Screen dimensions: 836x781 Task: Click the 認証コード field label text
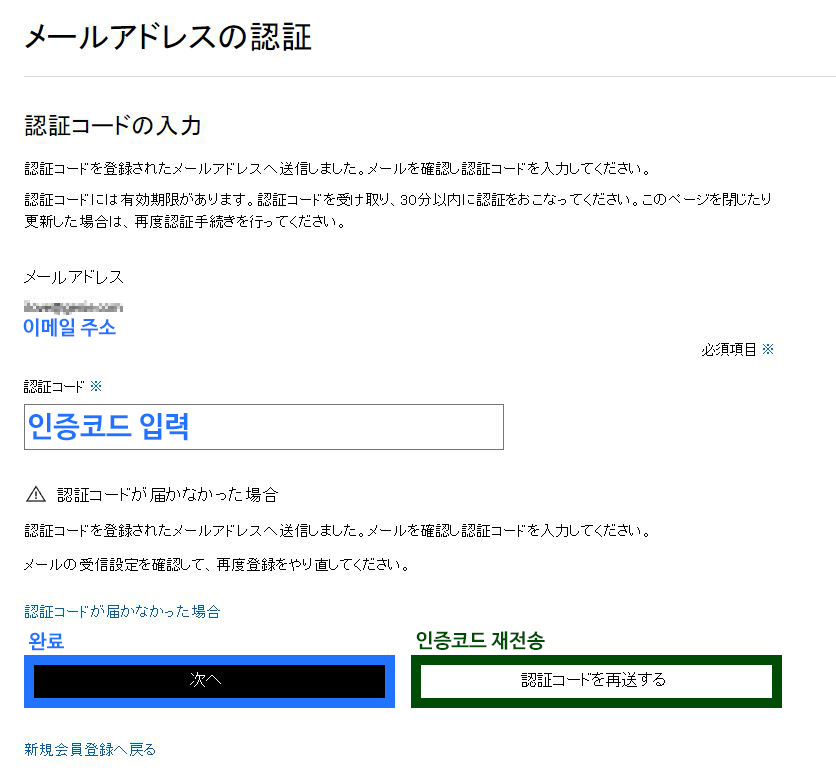[54, 386]
